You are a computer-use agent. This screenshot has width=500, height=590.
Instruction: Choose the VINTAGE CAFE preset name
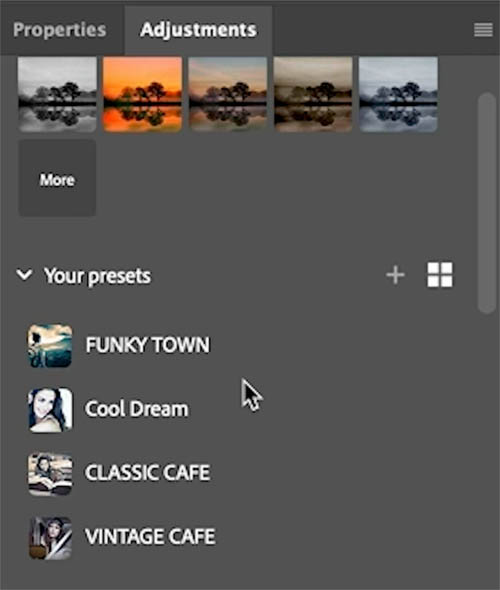[x=150, y=536]
